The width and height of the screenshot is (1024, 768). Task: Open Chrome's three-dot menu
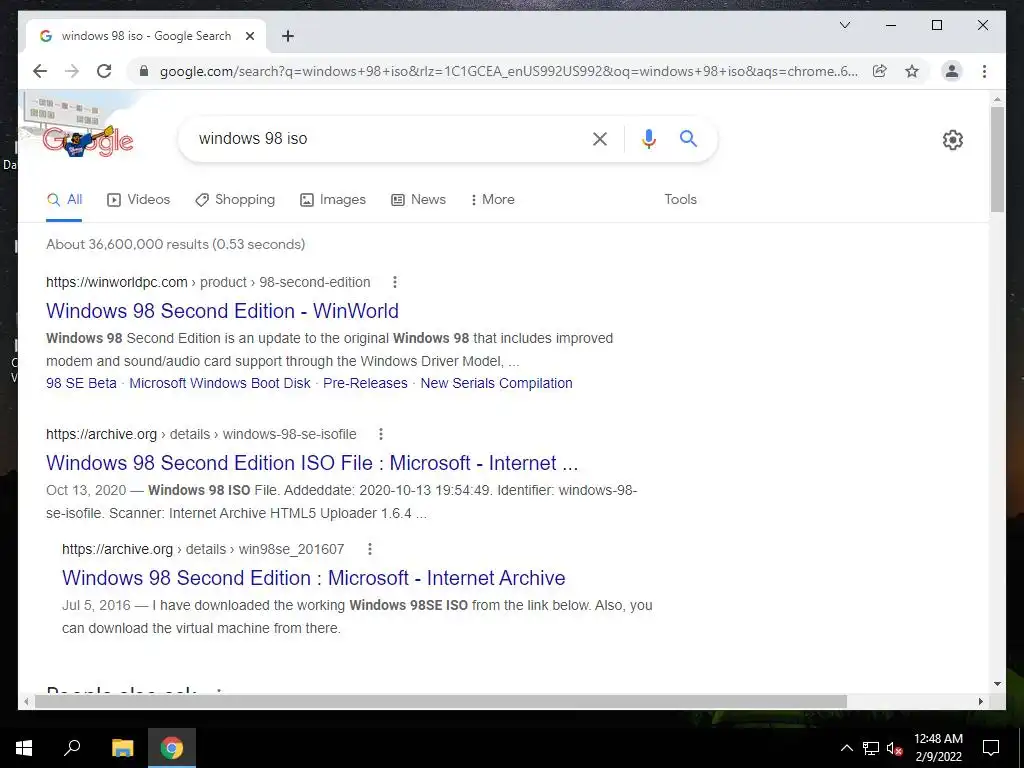[x=984, y=71]
